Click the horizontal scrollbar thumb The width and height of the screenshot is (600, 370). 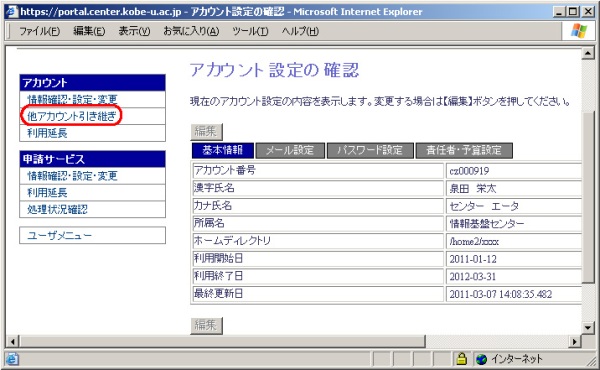tap(222, 341)
